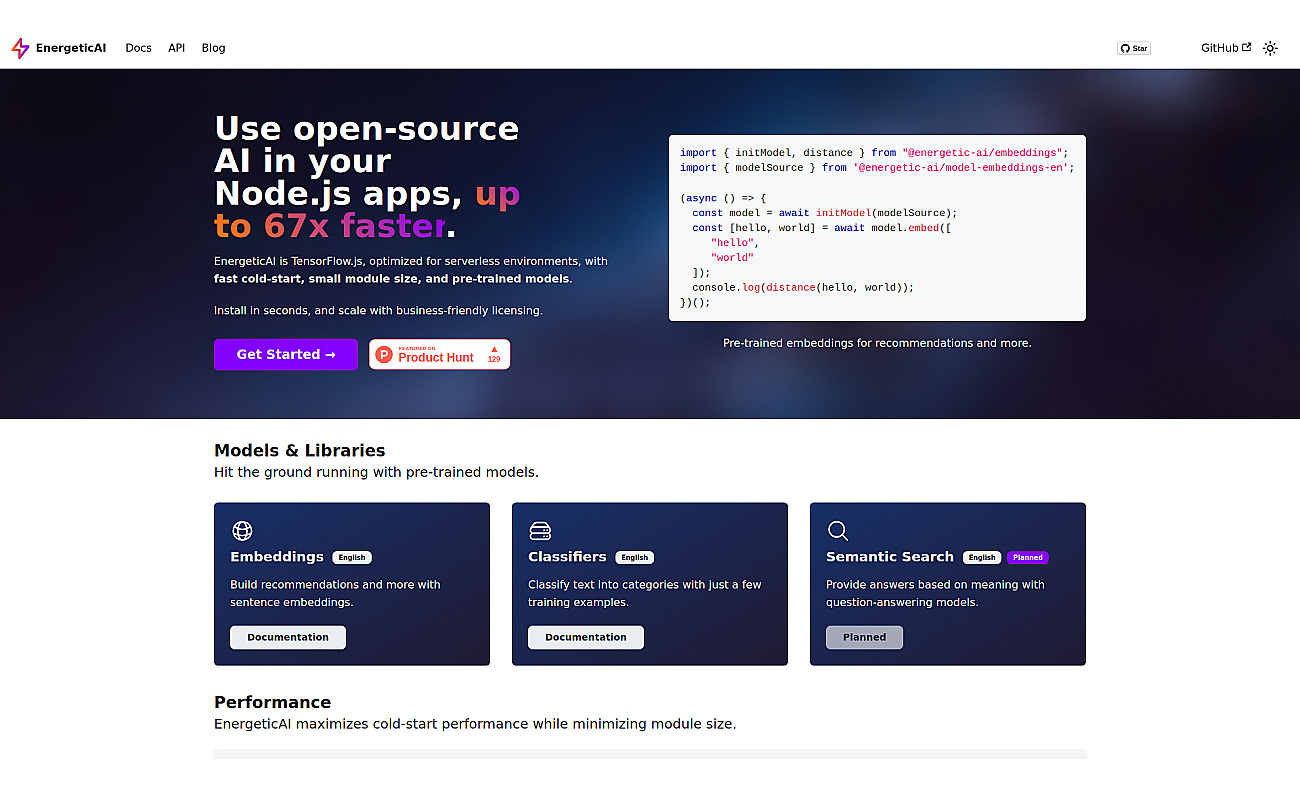Click the Semantic Search card title
Image resolution: width=1300 pixels, height=788 pixels.
coord(890,557)
